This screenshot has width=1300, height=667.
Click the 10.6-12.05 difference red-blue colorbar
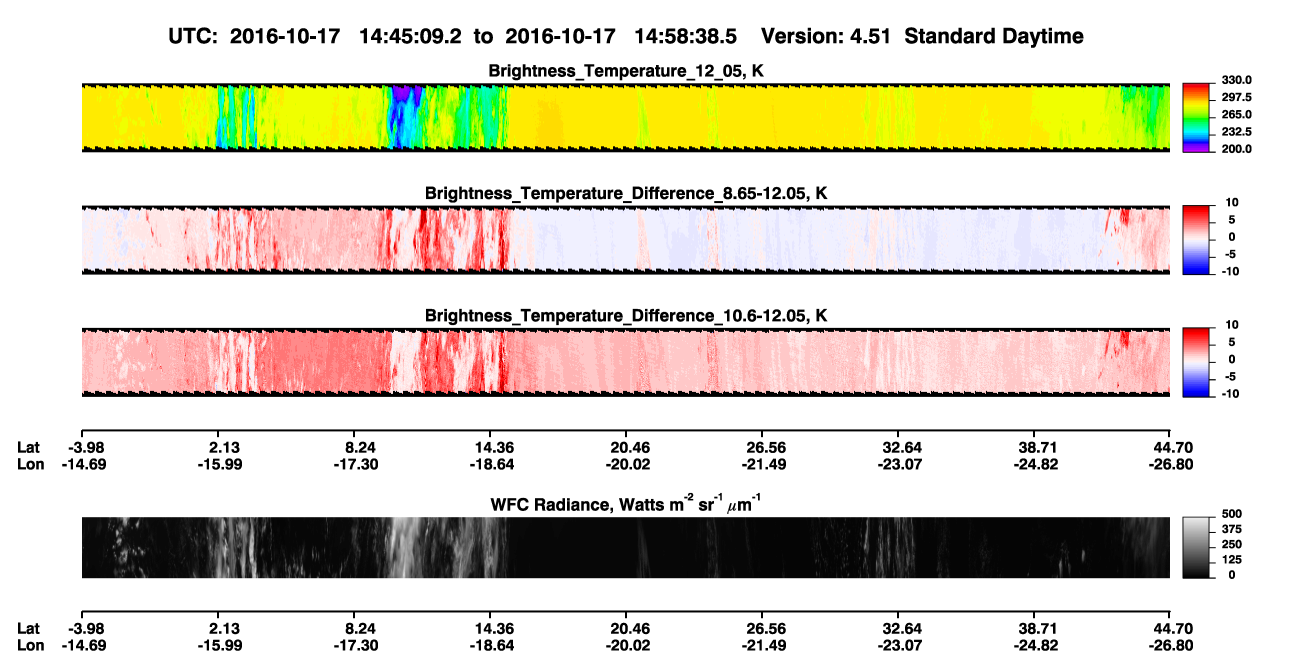click(x=1196, y=360)
